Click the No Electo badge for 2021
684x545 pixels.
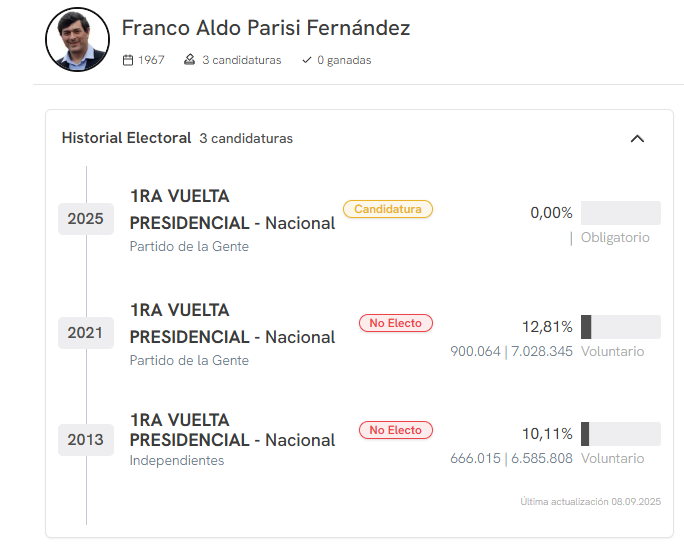[396, 323]
